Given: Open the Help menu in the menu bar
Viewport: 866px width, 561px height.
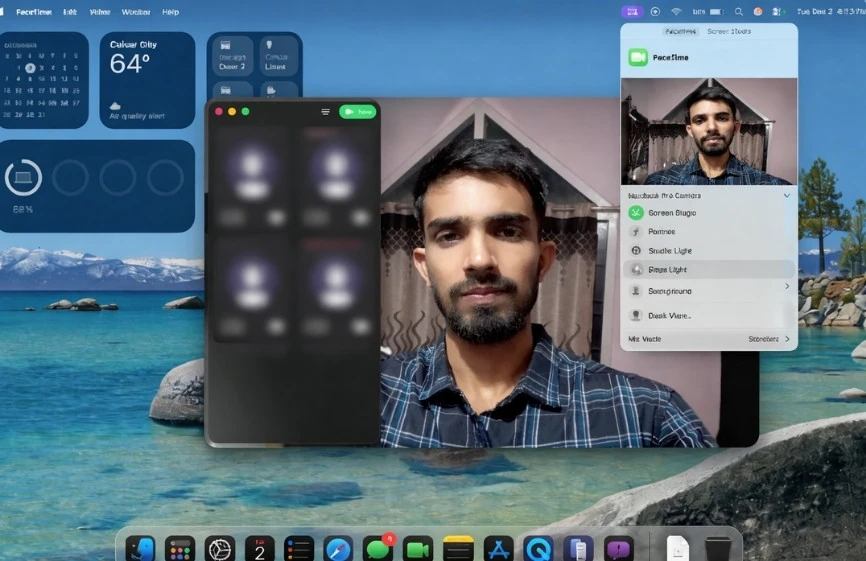Looking at the screenshot, I should pyautogui.click(x=170, y=12).
